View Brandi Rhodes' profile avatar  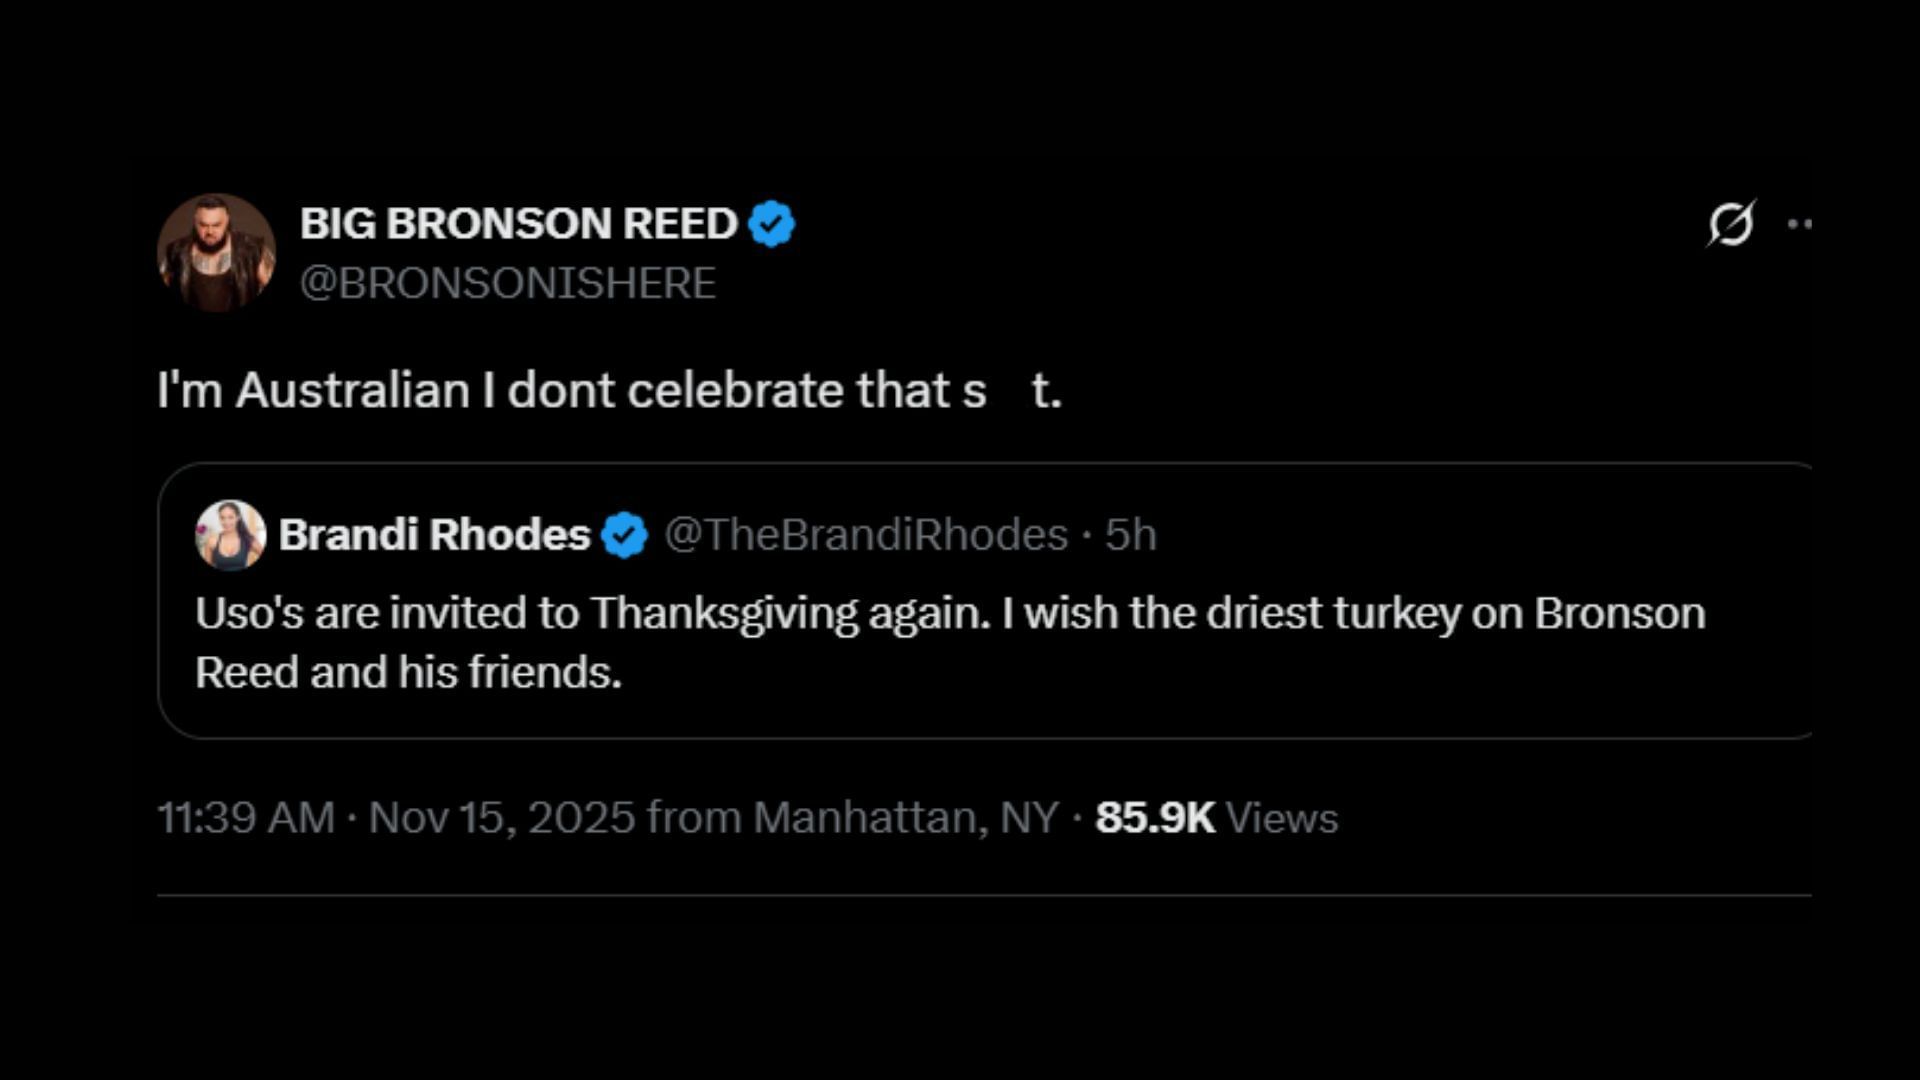[231, 536]
